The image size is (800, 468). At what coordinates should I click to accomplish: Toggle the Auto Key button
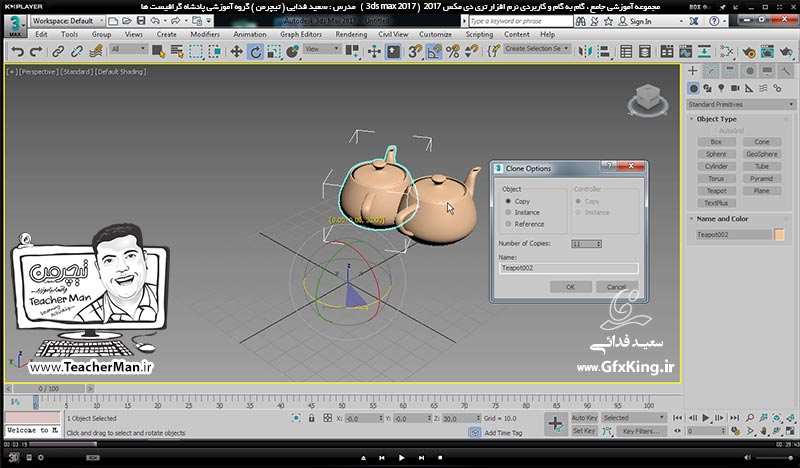click(584, 417)
